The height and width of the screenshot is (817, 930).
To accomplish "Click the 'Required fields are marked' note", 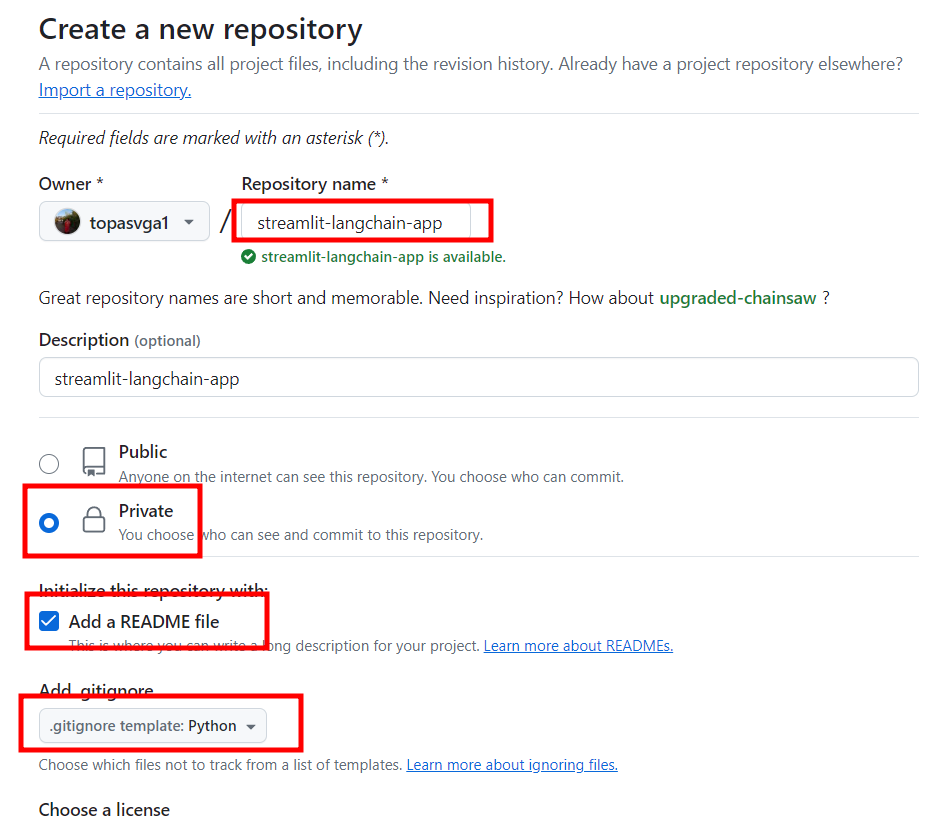I will [x=214, y=138].
